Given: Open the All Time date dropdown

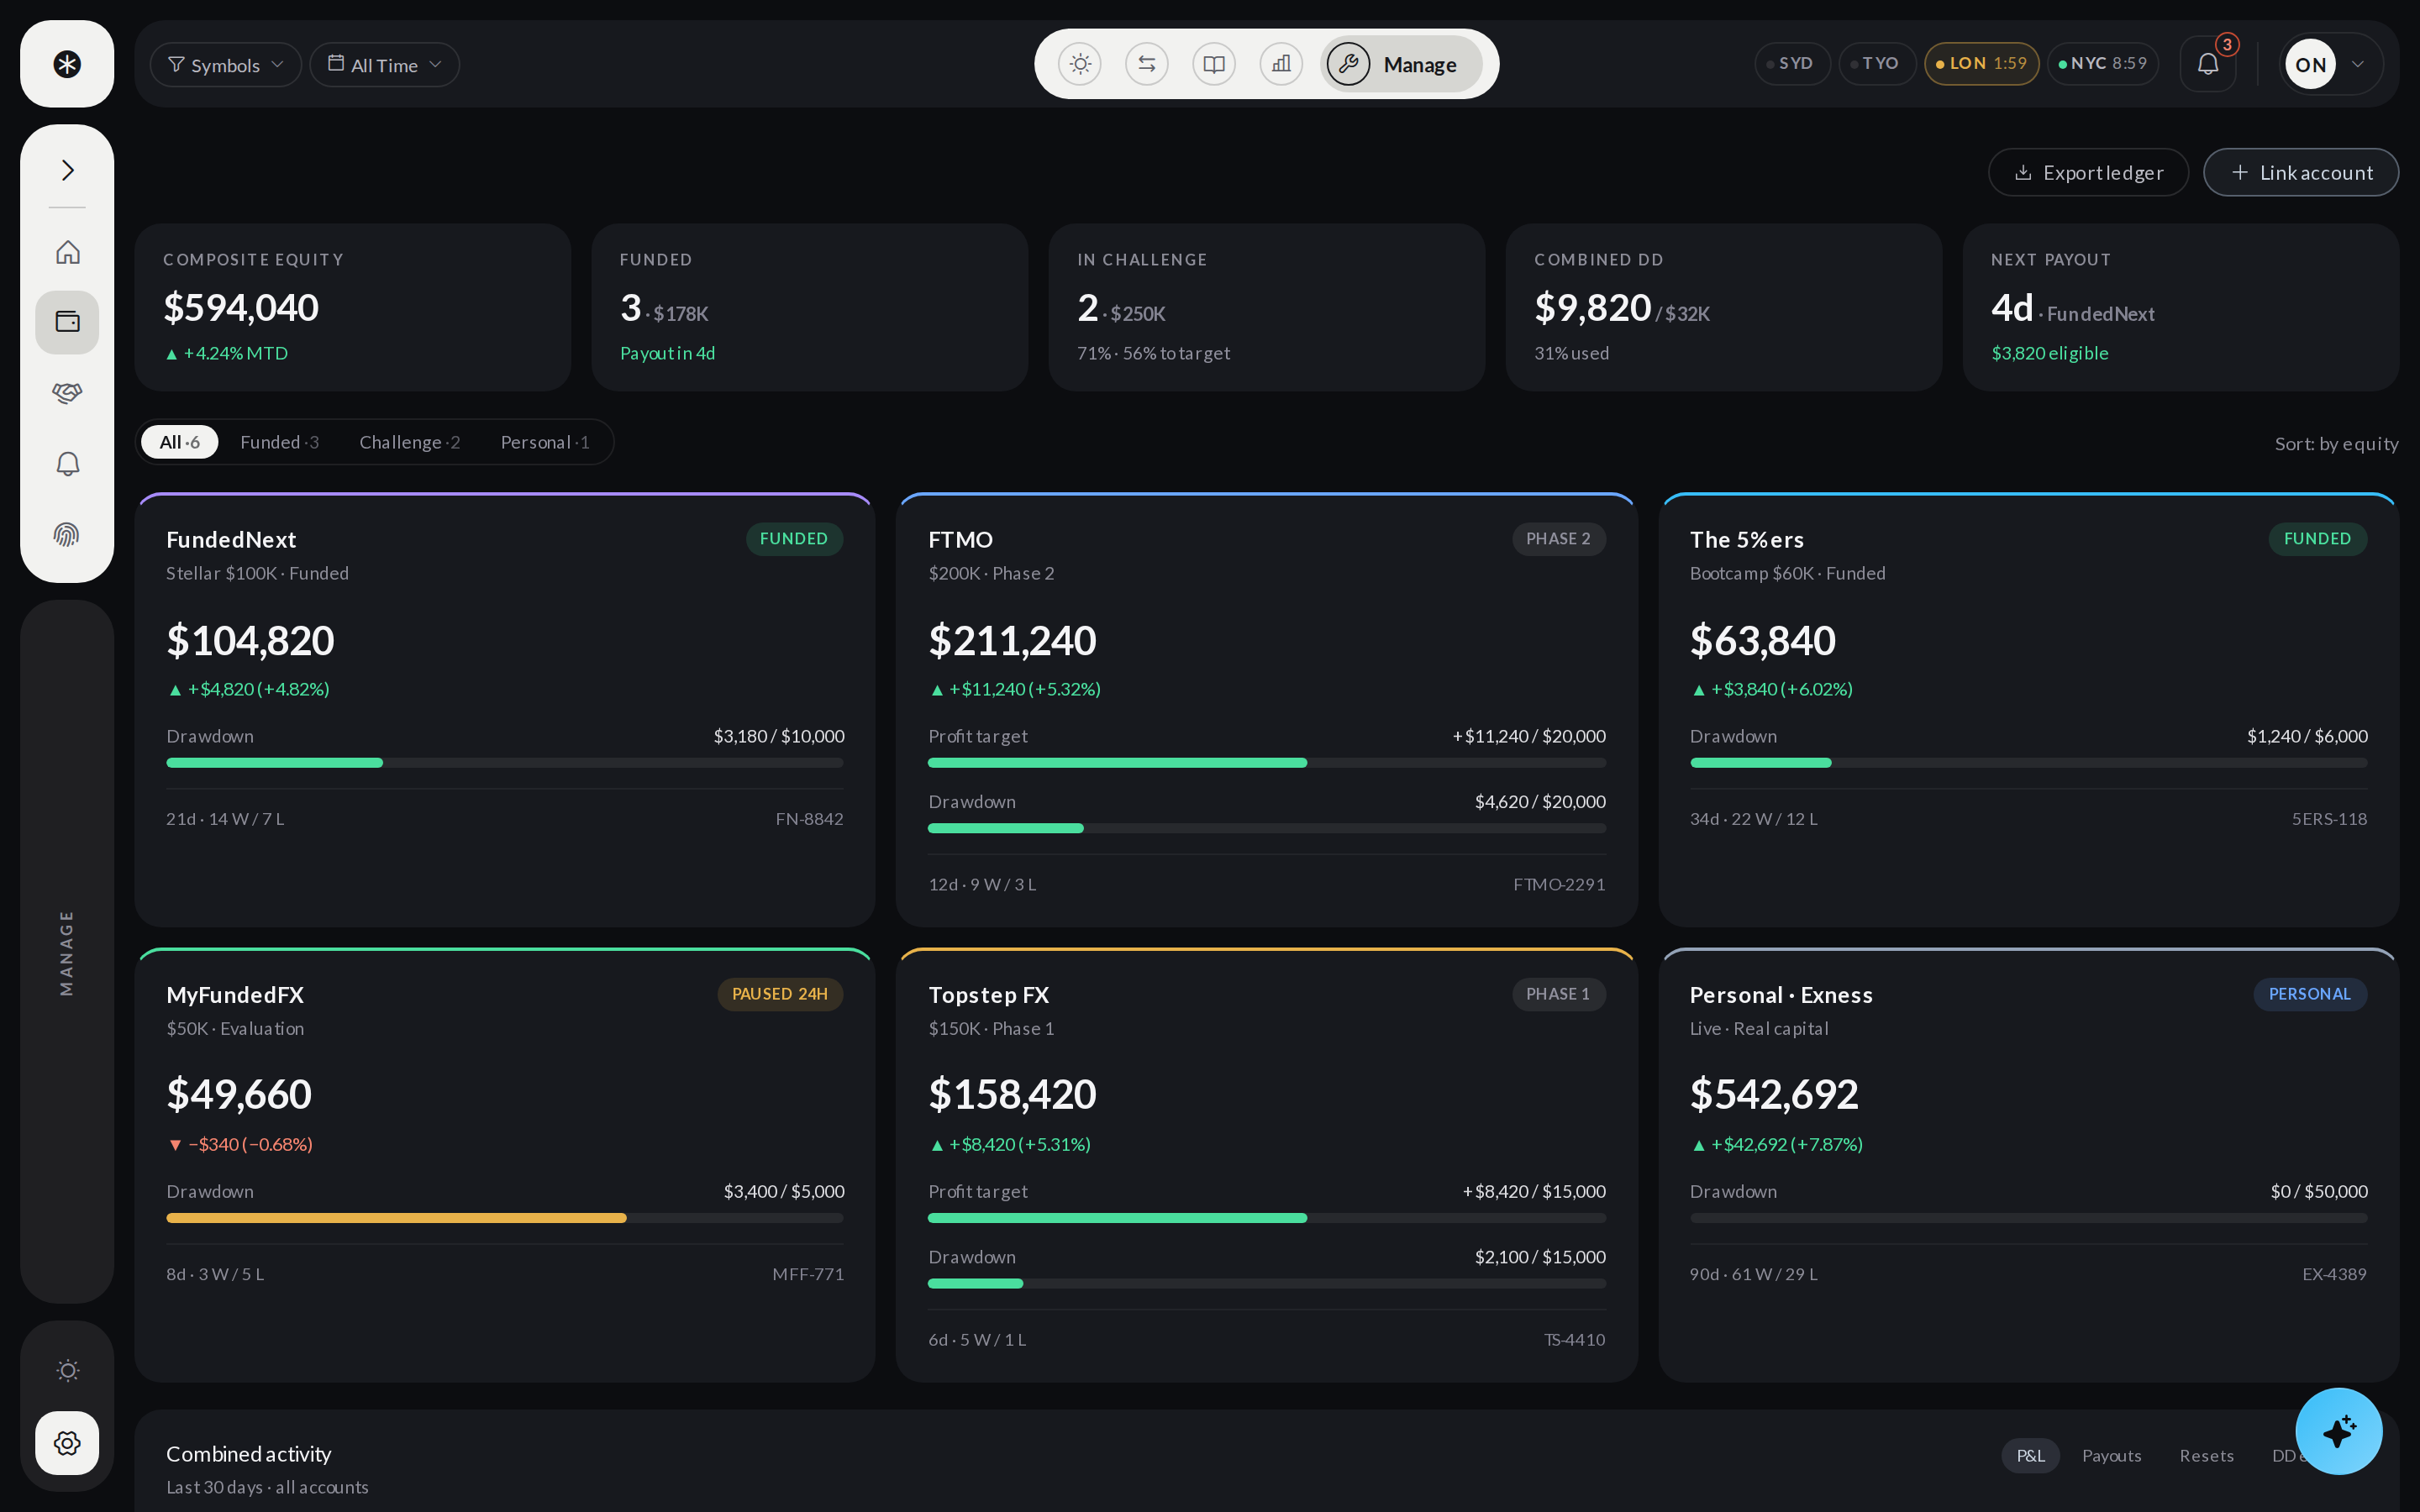Looking at the screenshot, I should pyautogui.click(x=384, y=64).
